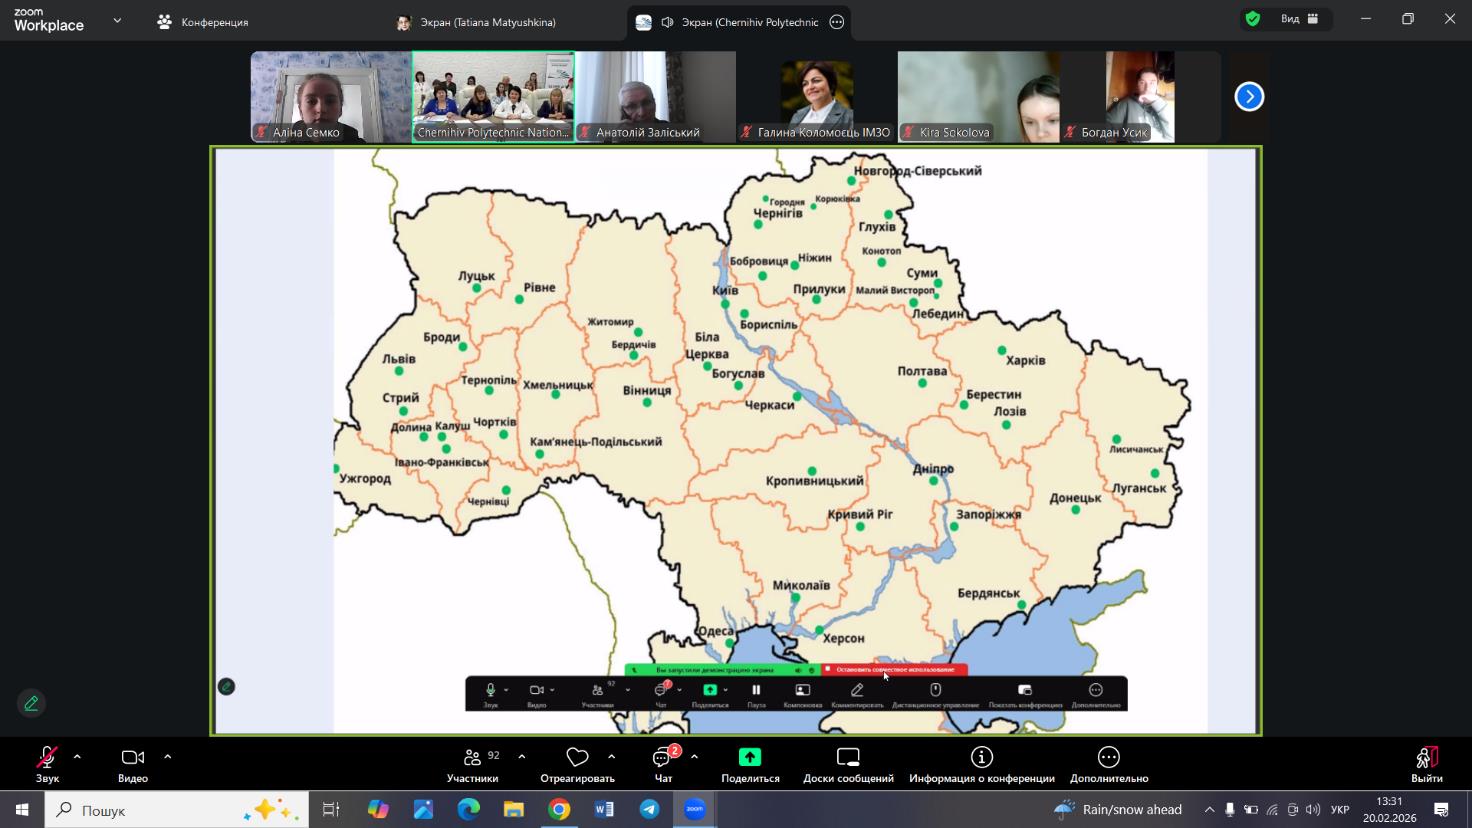
Task: Switch to Экран (Tatiana Matyushkina) tab
Action: click(x=476, y=22)
